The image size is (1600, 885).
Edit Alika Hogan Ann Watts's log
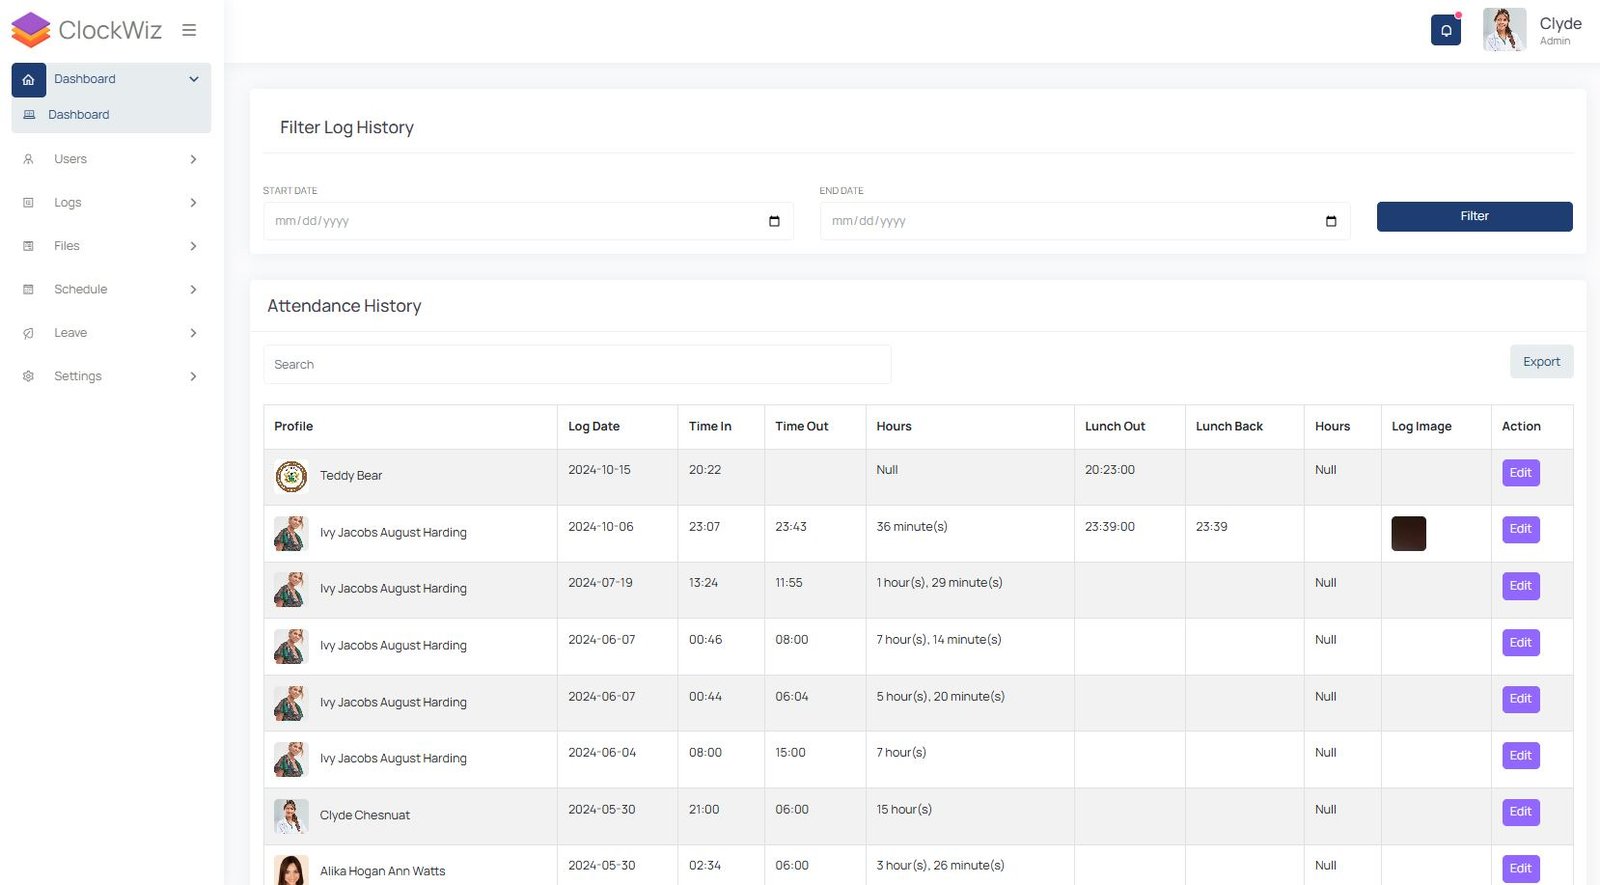coord(1520,869)
